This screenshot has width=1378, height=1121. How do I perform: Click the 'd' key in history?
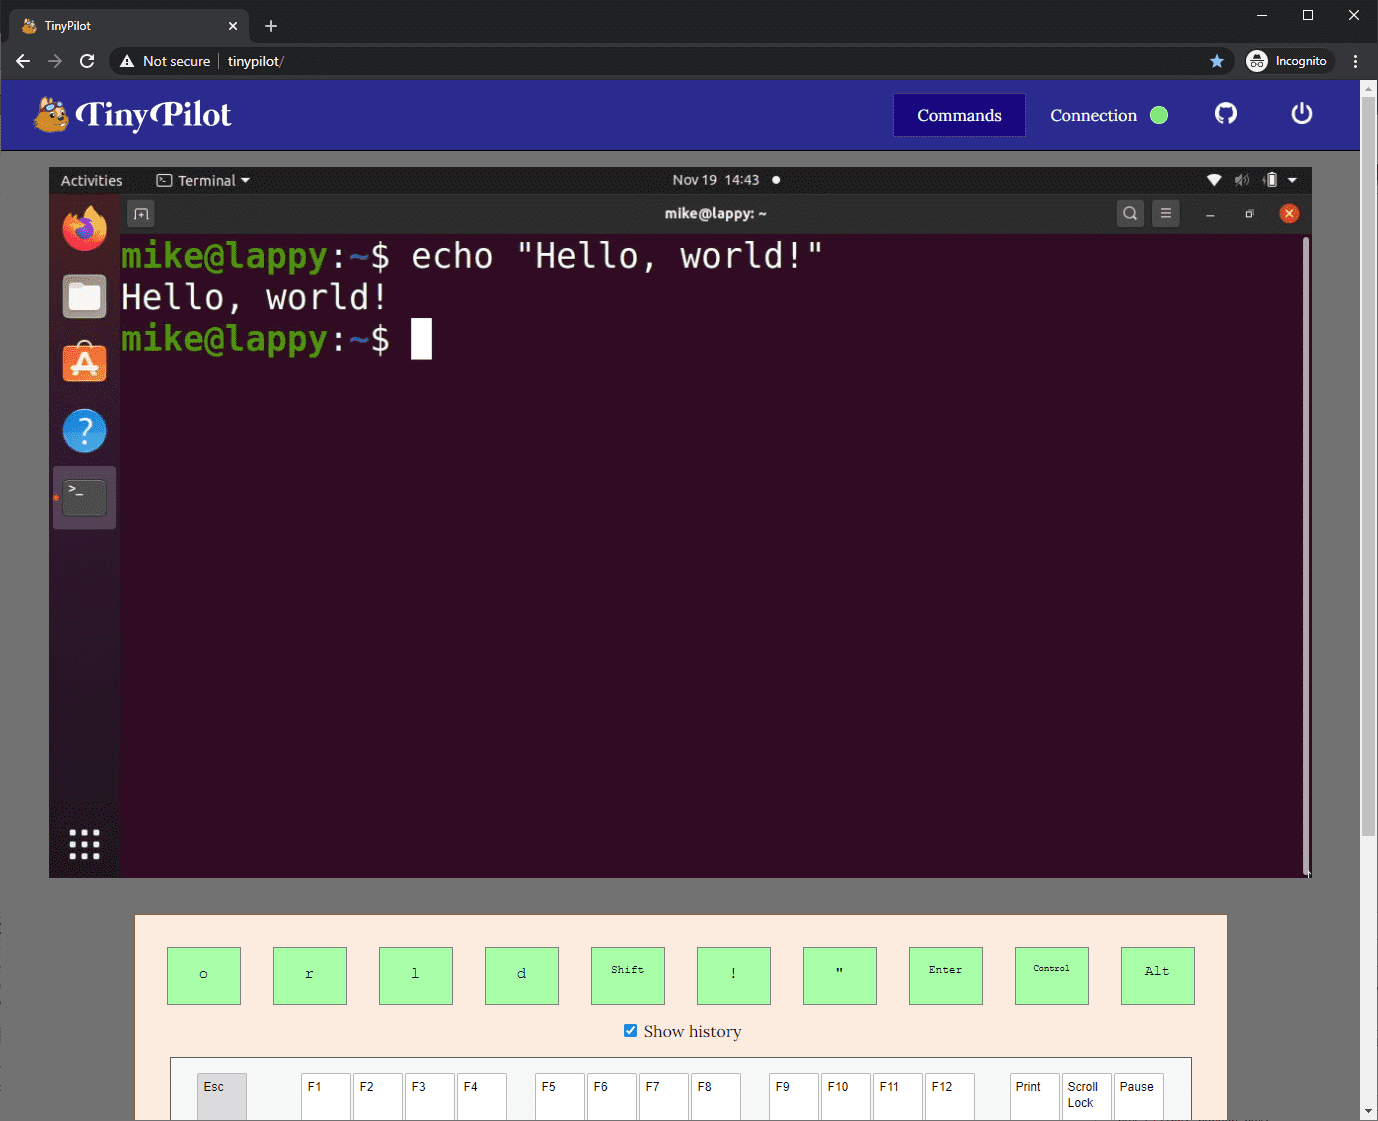tap(522, 976)
